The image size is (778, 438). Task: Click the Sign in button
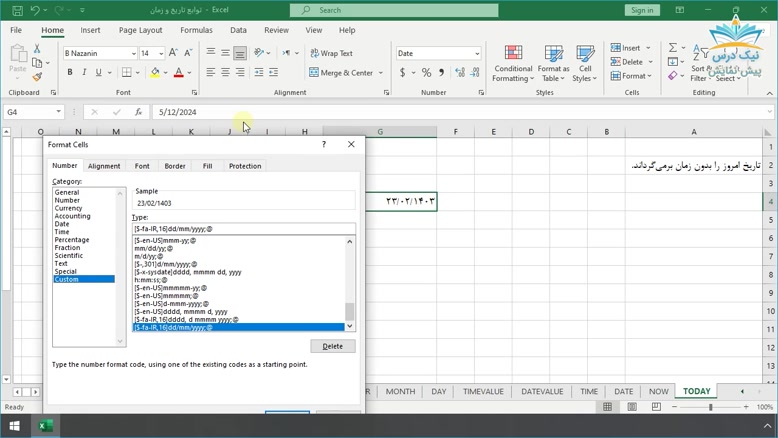point(642,10)
